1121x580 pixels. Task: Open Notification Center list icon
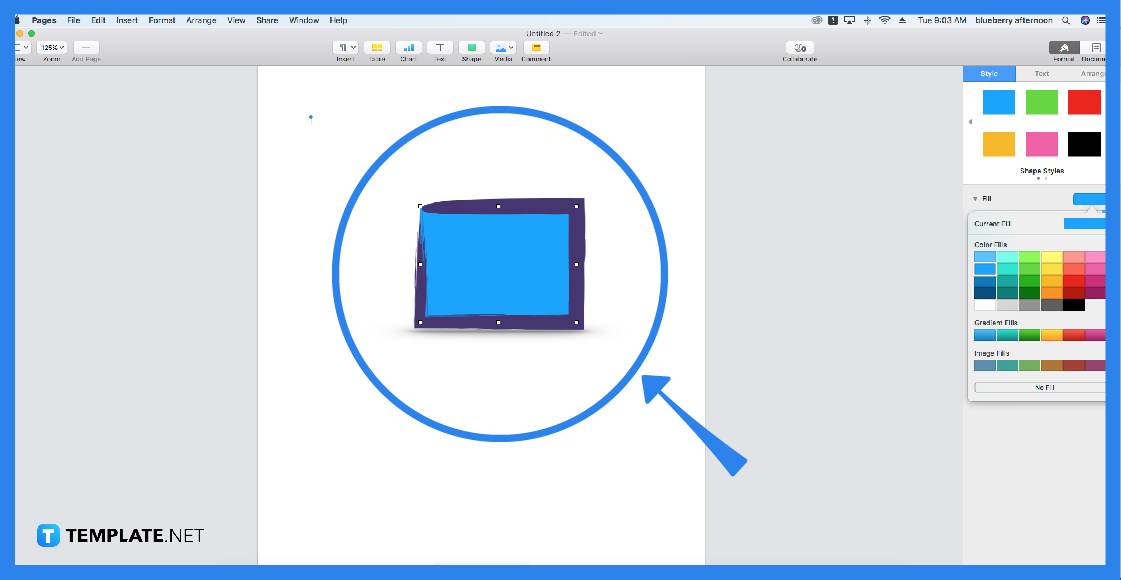tap(1102, 21)
